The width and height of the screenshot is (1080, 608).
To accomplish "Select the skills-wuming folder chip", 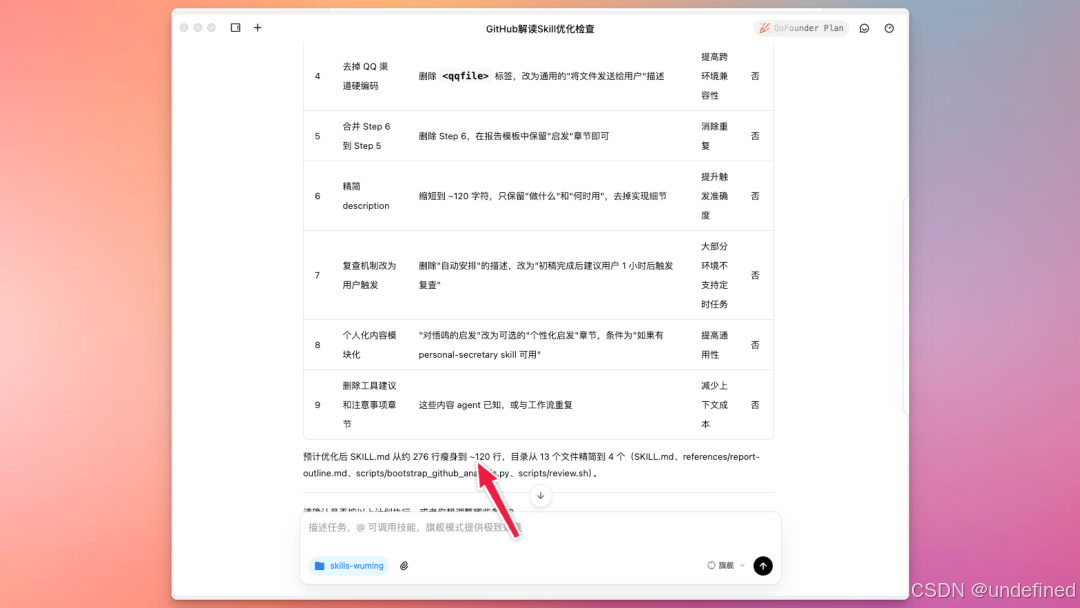I will click(x=349, y=566).
